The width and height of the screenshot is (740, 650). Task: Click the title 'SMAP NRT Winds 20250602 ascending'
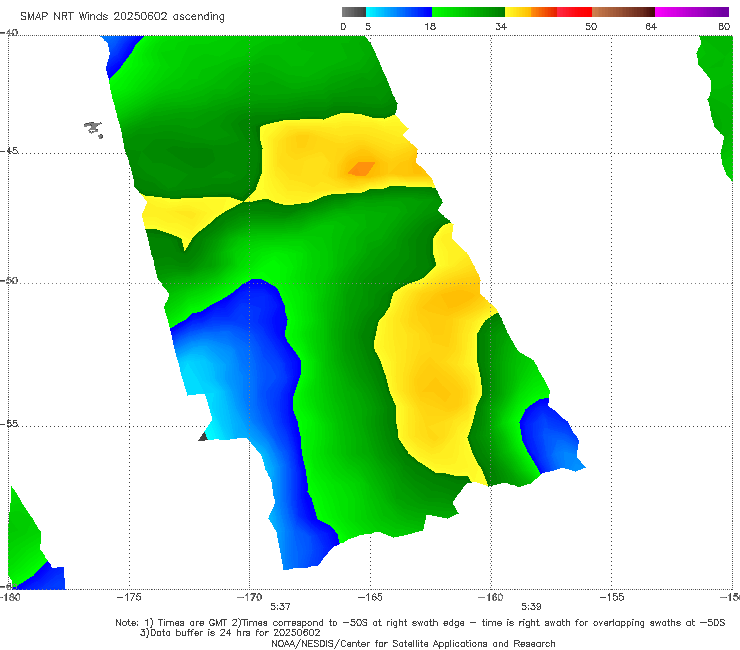click(122, 16)
